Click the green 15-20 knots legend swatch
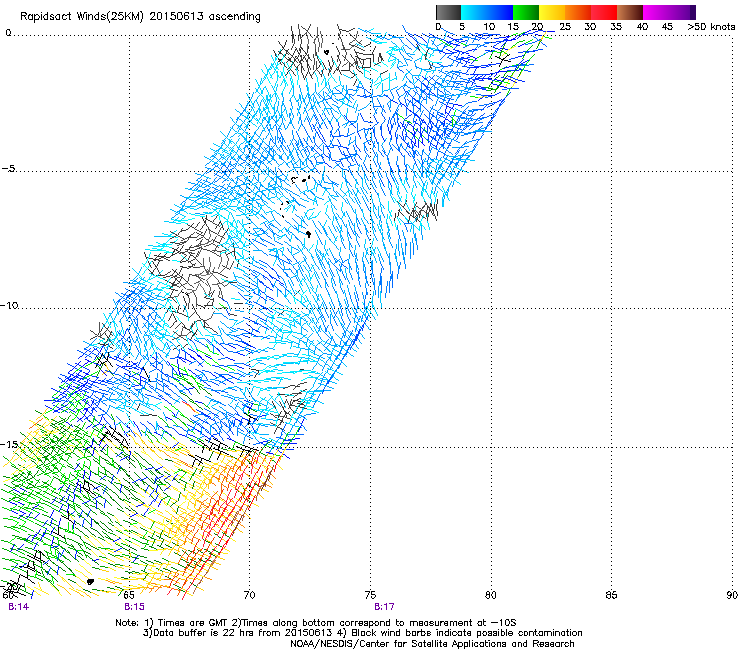Image resolution: width=740 pixels, height=650 pixels. pos(526,12)
